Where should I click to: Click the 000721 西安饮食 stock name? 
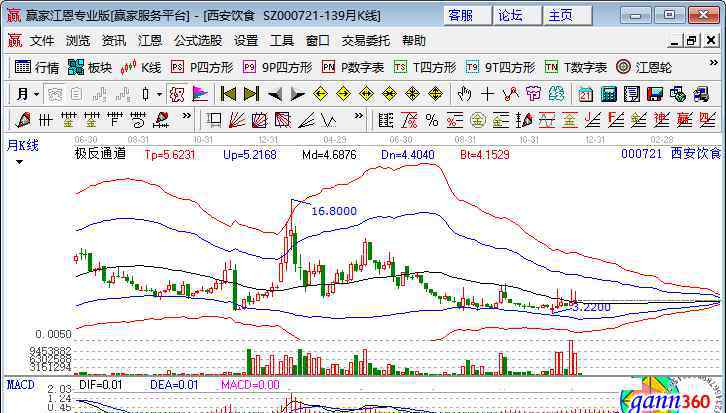[671, 154]
